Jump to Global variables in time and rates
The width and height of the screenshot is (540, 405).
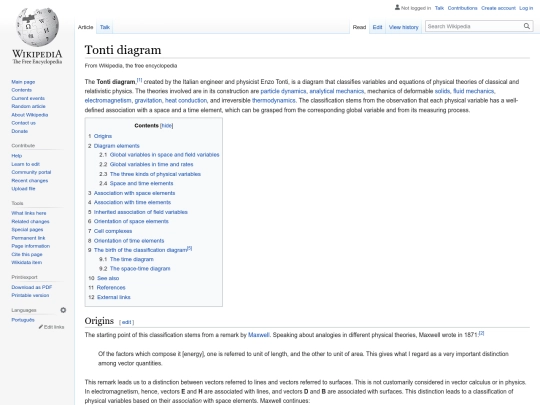(x=151, y=165)
